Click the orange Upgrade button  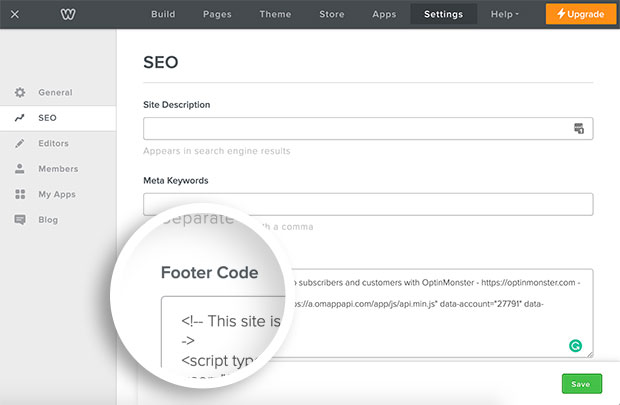[580, 14]
